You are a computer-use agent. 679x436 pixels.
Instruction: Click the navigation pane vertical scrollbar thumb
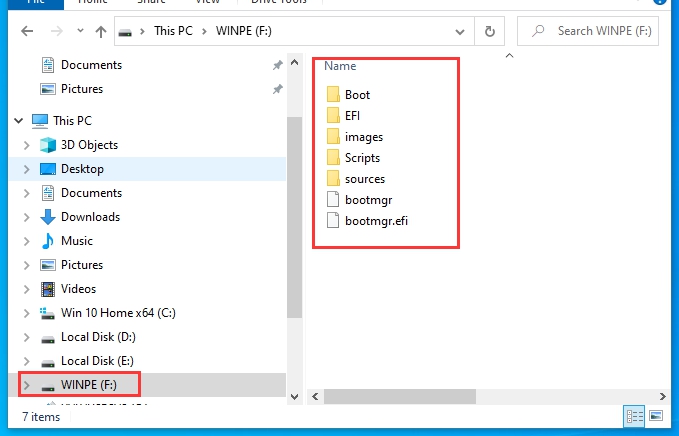click(294, 217)
